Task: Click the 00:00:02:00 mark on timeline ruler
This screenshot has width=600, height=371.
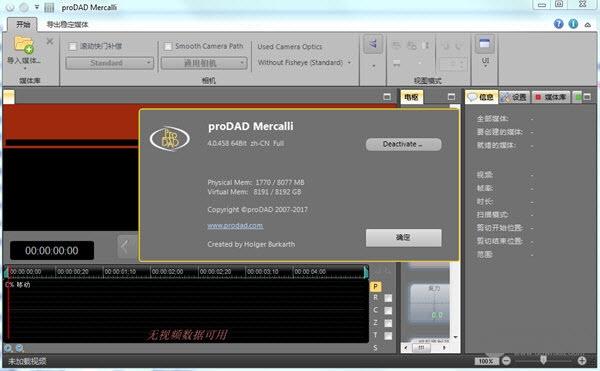Action: pos(167,272)
